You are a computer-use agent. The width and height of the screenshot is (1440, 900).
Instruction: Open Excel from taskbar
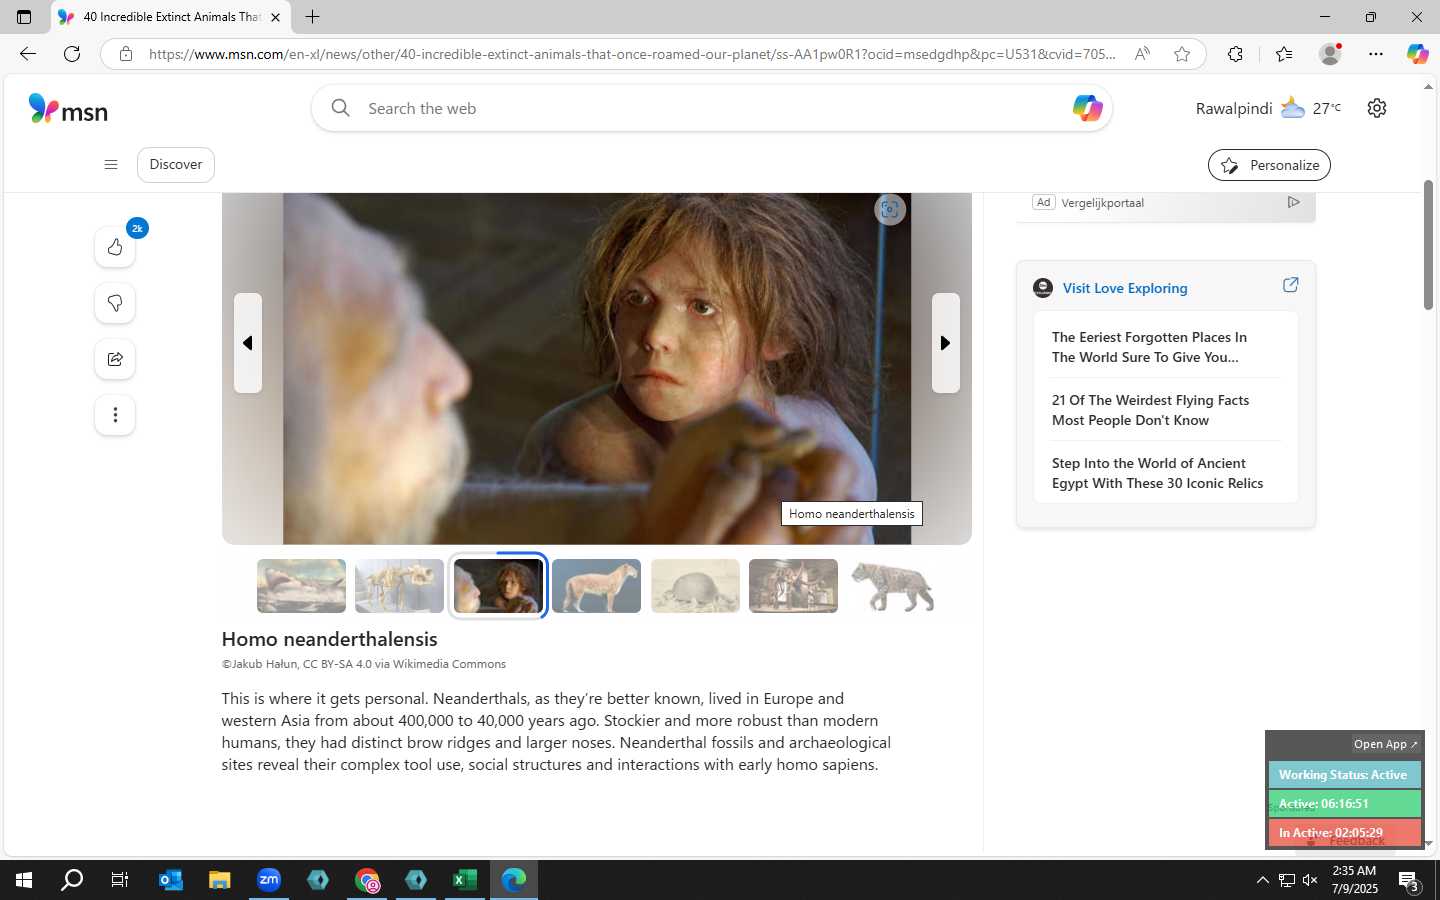click(x=465, y=880)
